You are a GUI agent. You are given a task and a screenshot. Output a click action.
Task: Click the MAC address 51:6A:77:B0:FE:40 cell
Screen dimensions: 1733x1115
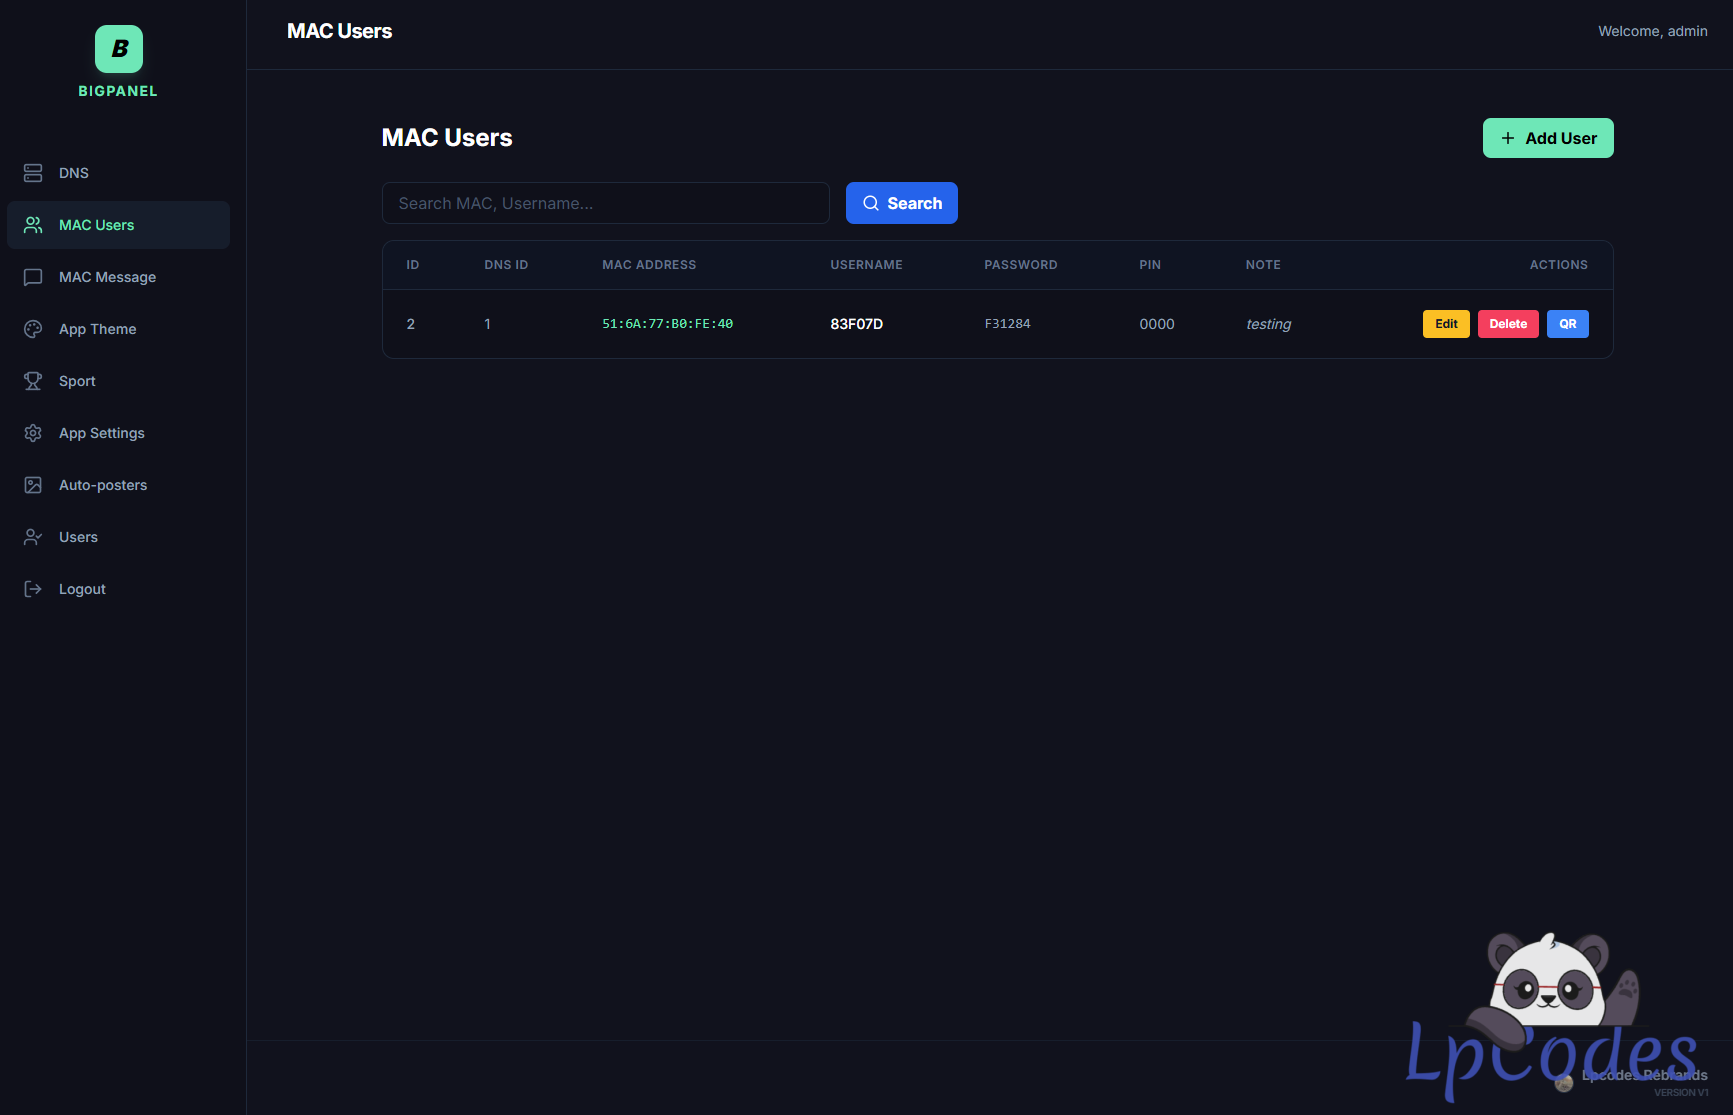click(x=667, y=324)
